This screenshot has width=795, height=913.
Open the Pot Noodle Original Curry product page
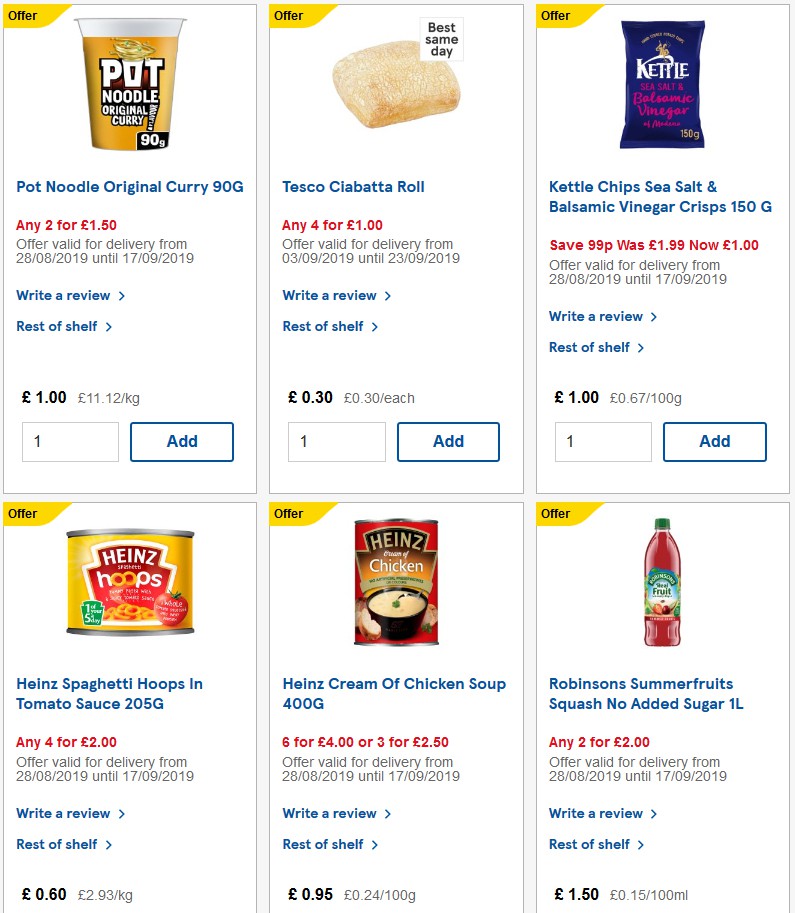[129, 186]
